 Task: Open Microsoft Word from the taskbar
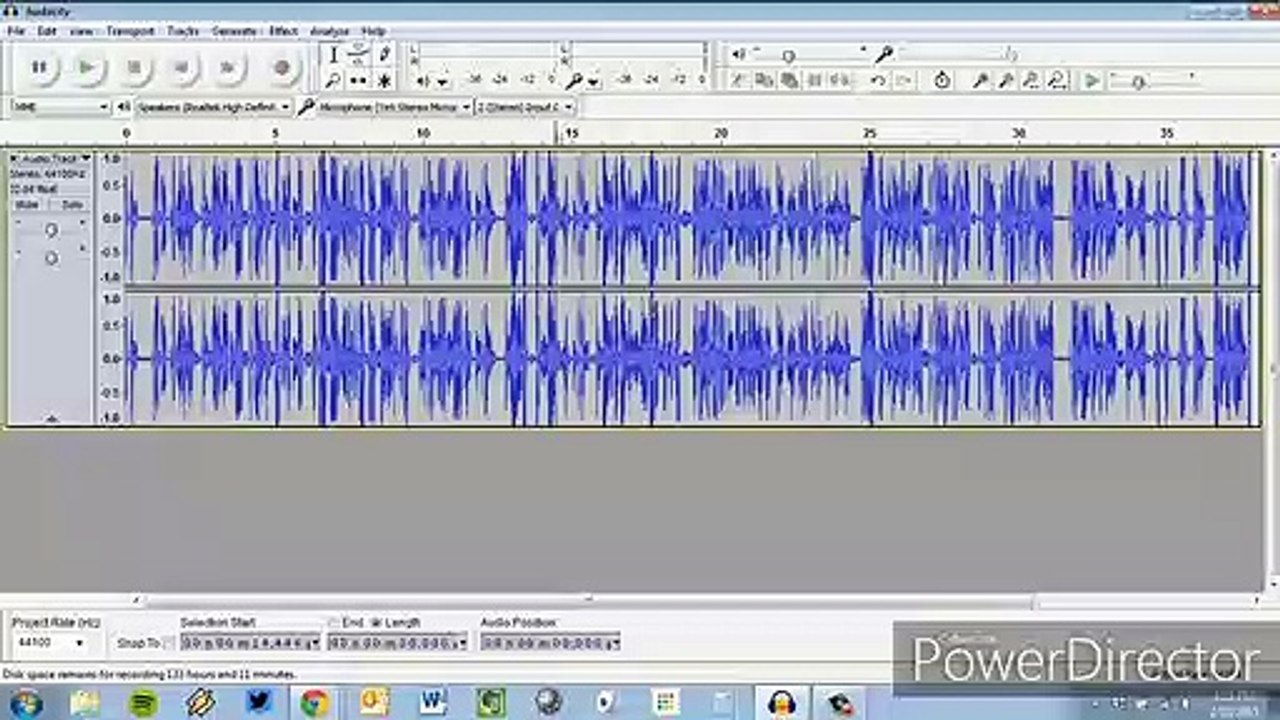pos(432,703)
